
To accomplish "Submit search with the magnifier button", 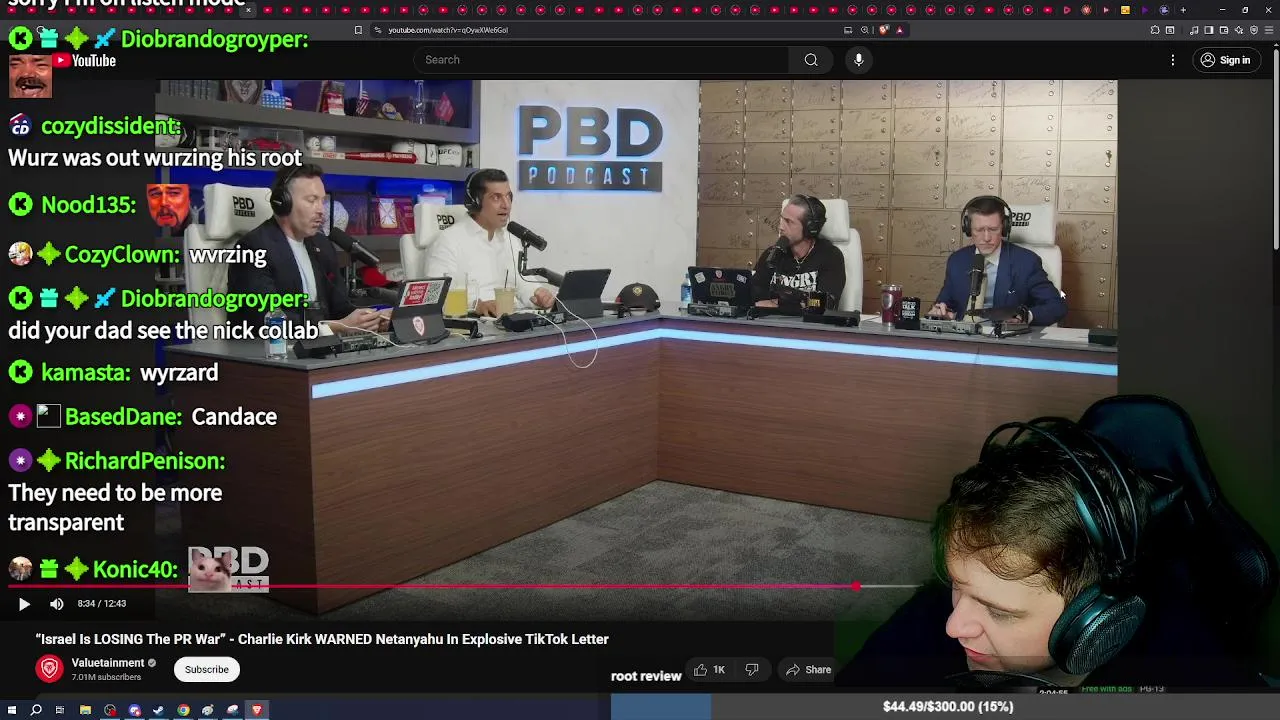I will 811,60.
